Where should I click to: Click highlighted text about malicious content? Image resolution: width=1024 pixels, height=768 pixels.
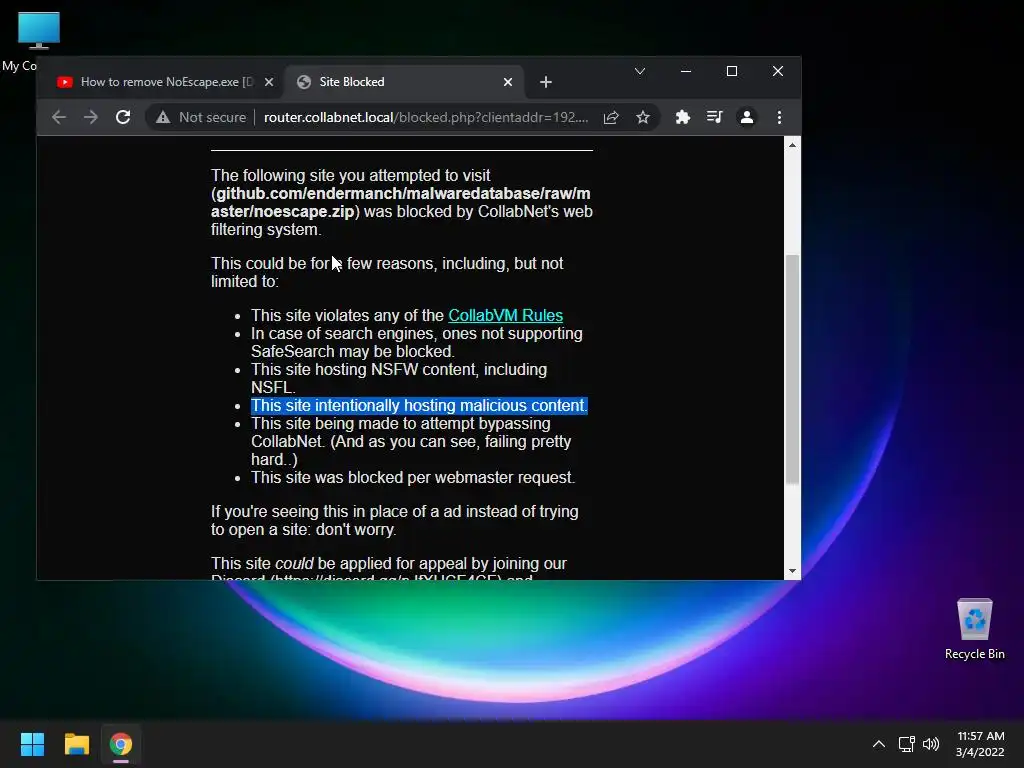(419, 406)
